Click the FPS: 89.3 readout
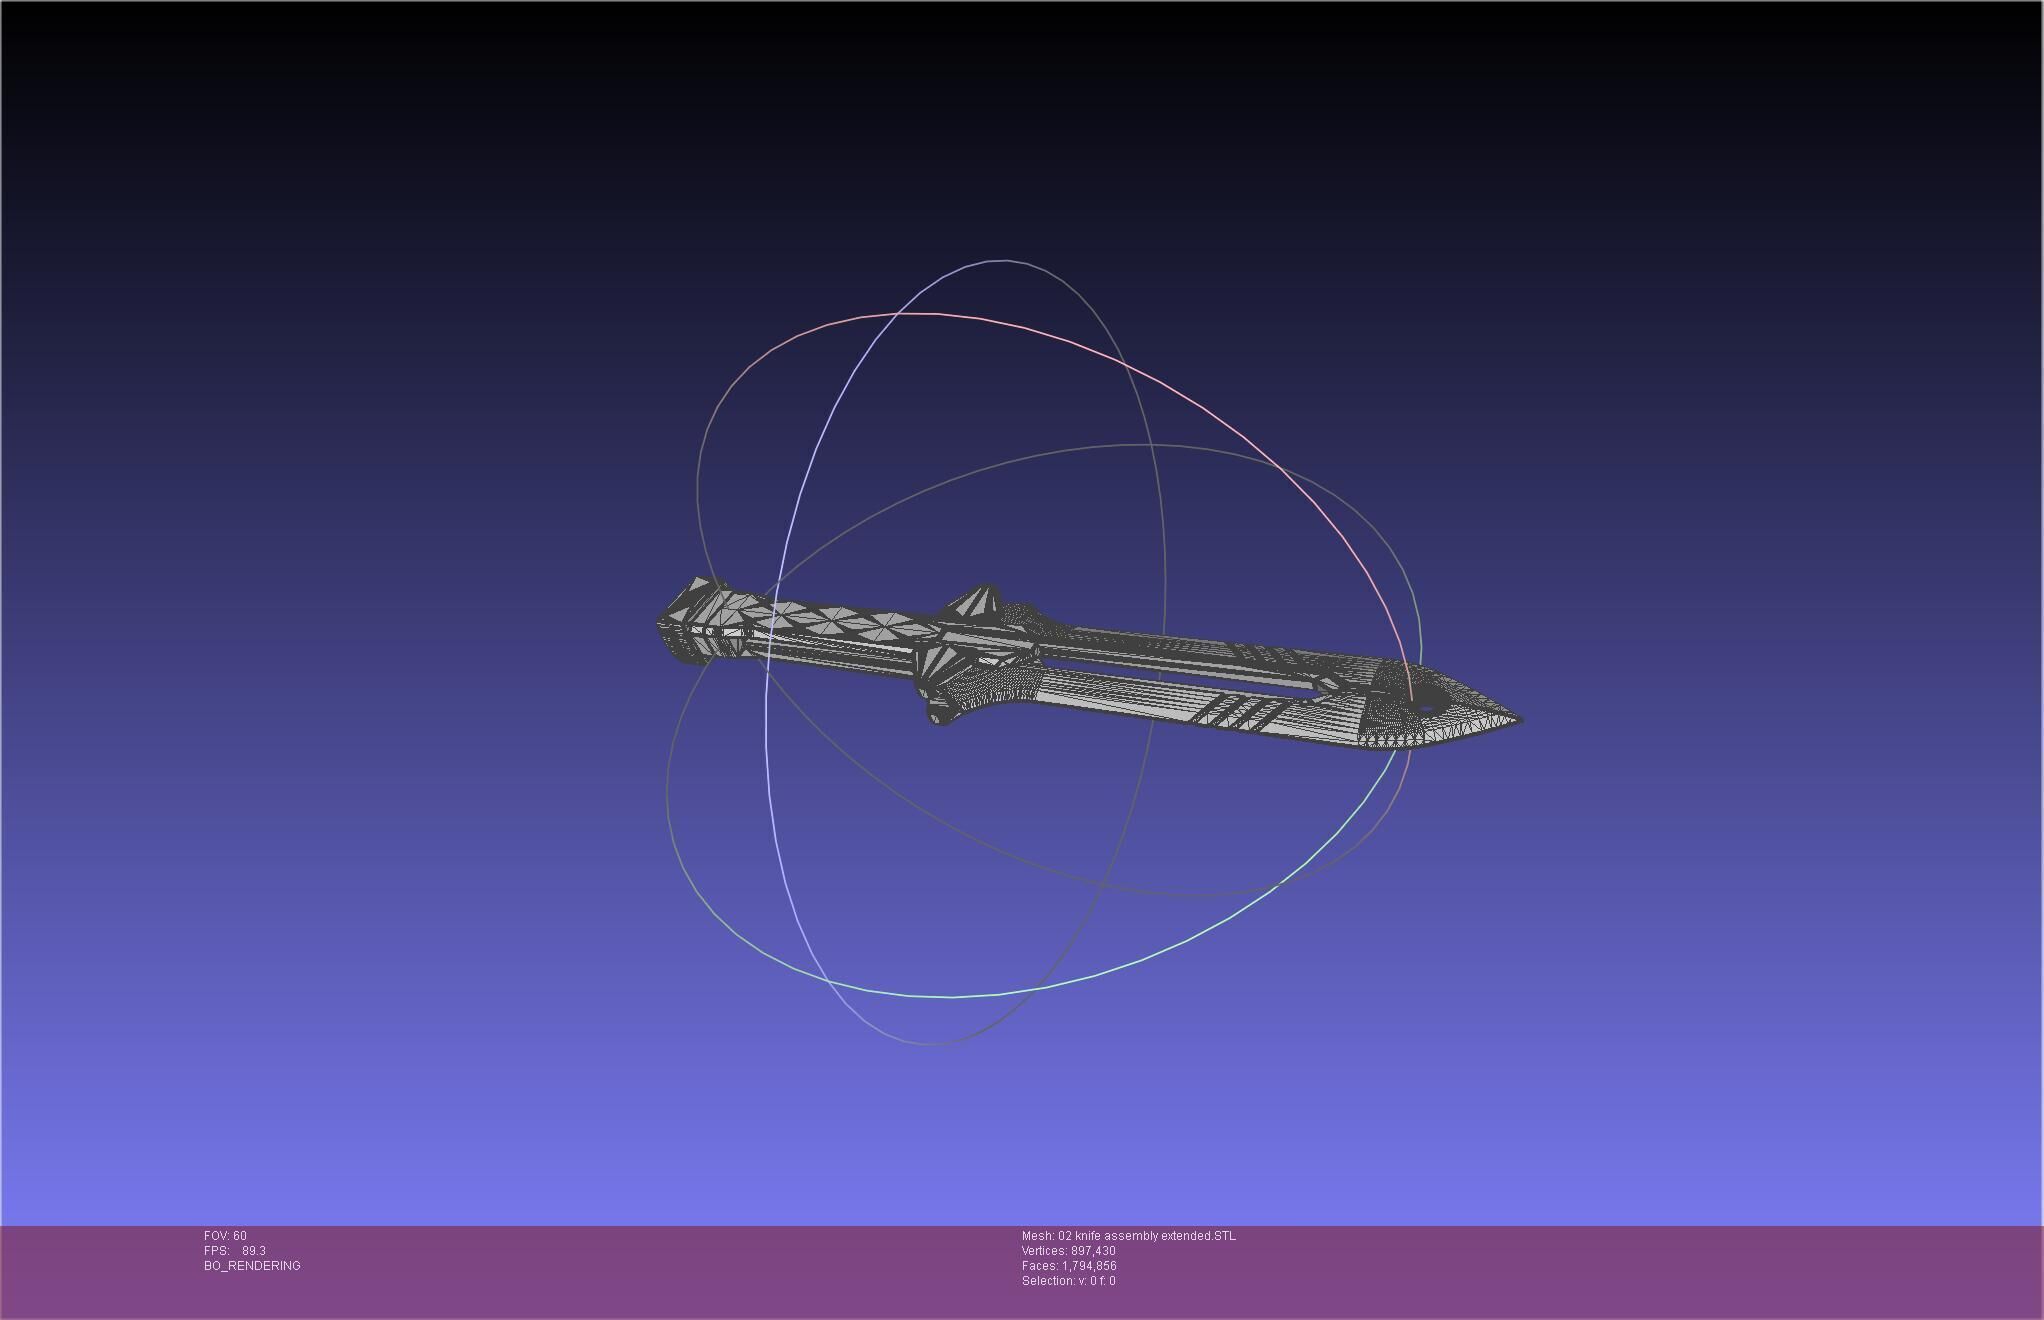 pyautogui.click(x=235, y=1251)
